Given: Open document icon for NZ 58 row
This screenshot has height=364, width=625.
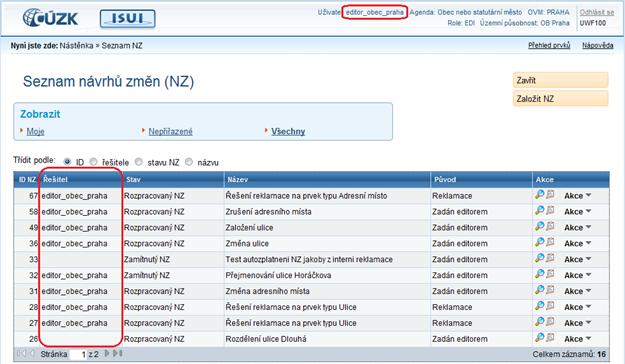Looking at the screenshot, I should (550, 211).
